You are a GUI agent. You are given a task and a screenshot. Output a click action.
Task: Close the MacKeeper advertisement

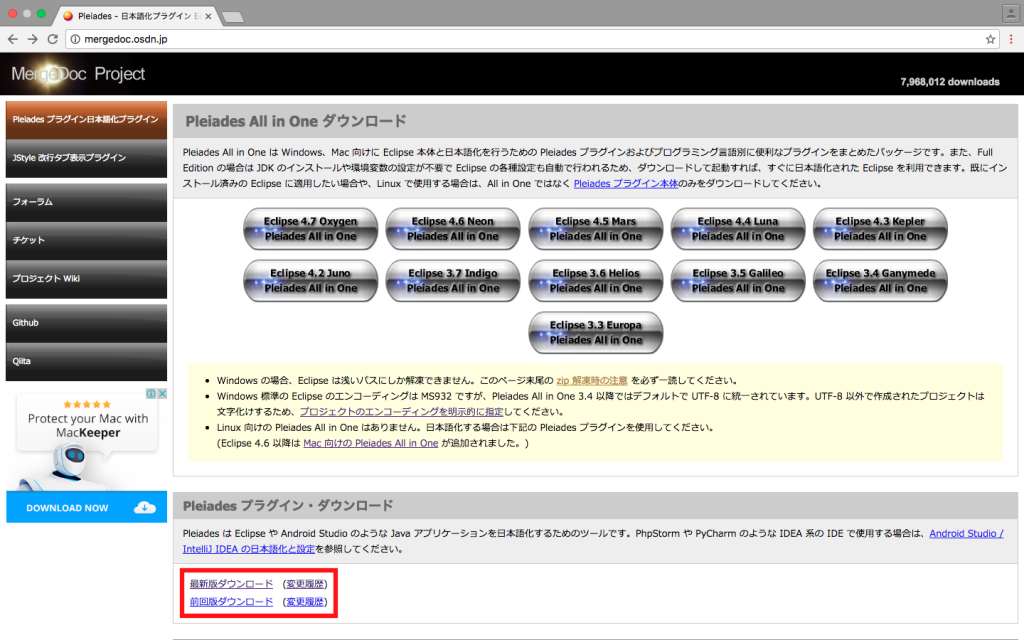click(162, 393)
